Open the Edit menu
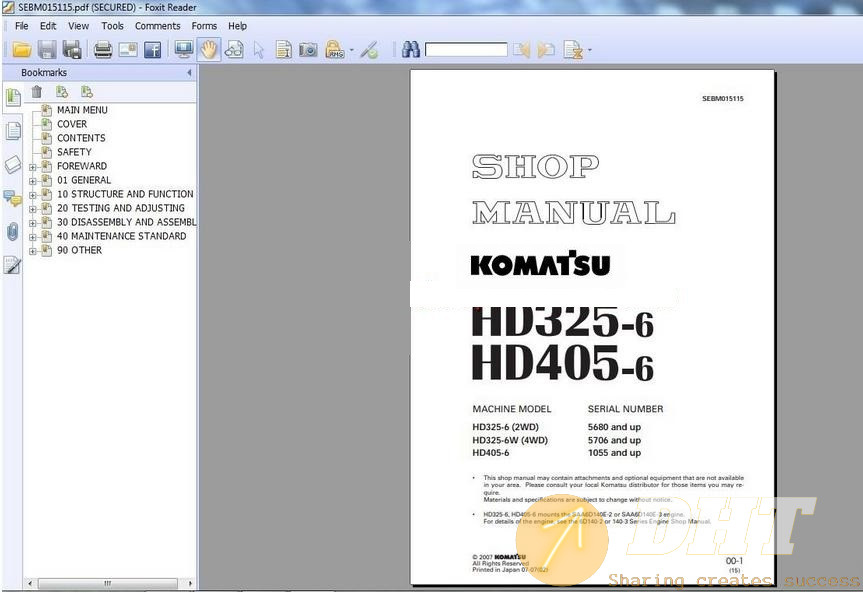This screenshot has height=593, width=863. [48, 26]
